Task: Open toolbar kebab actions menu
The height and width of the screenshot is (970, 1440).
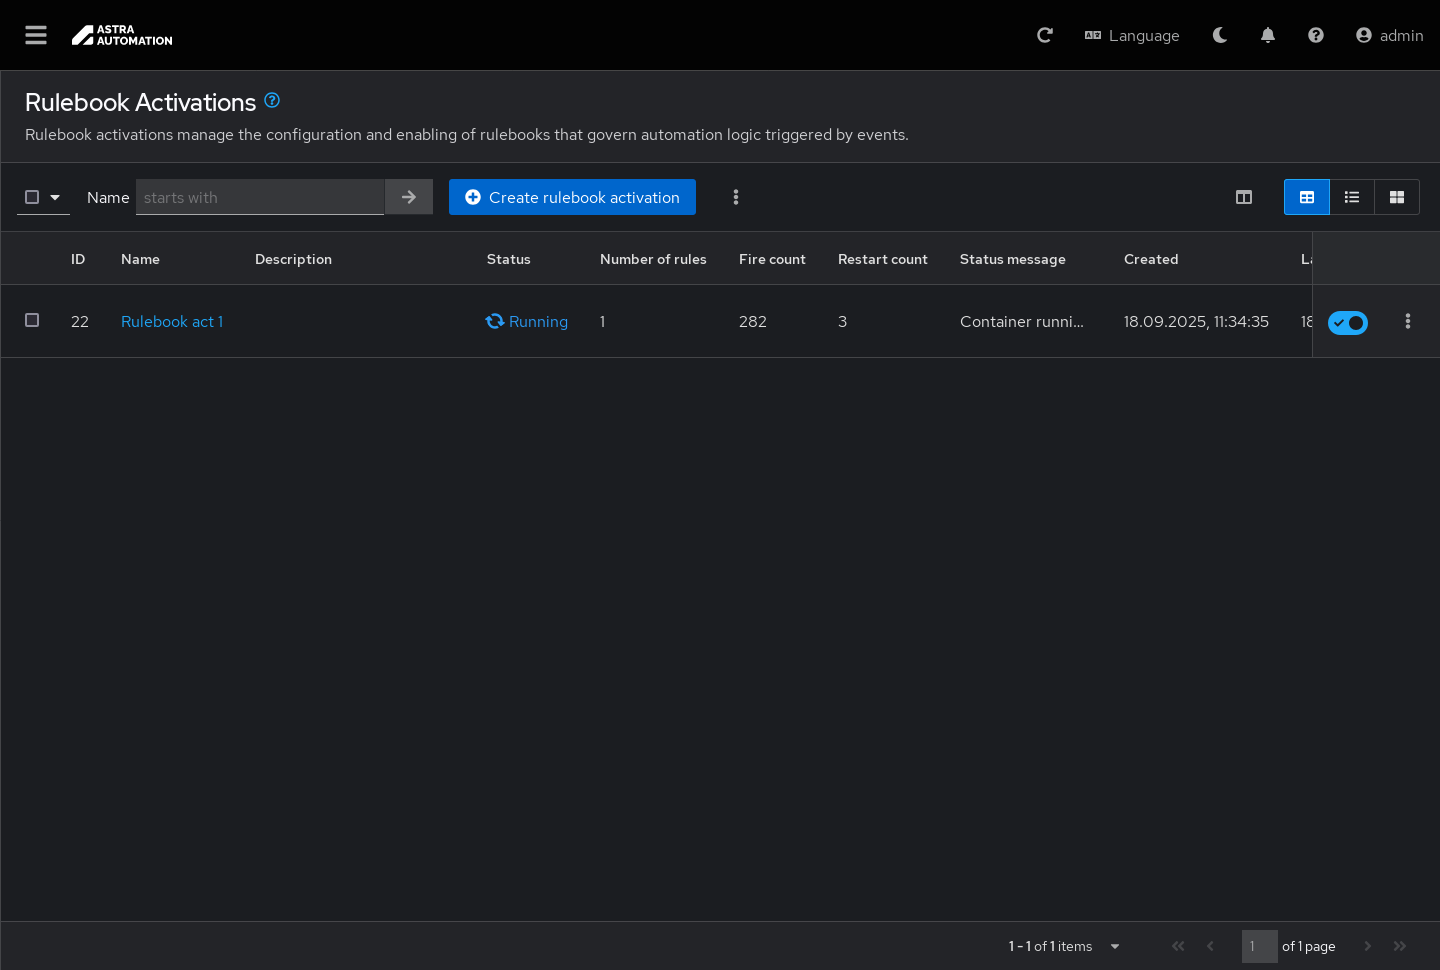Action: [736, 197]
